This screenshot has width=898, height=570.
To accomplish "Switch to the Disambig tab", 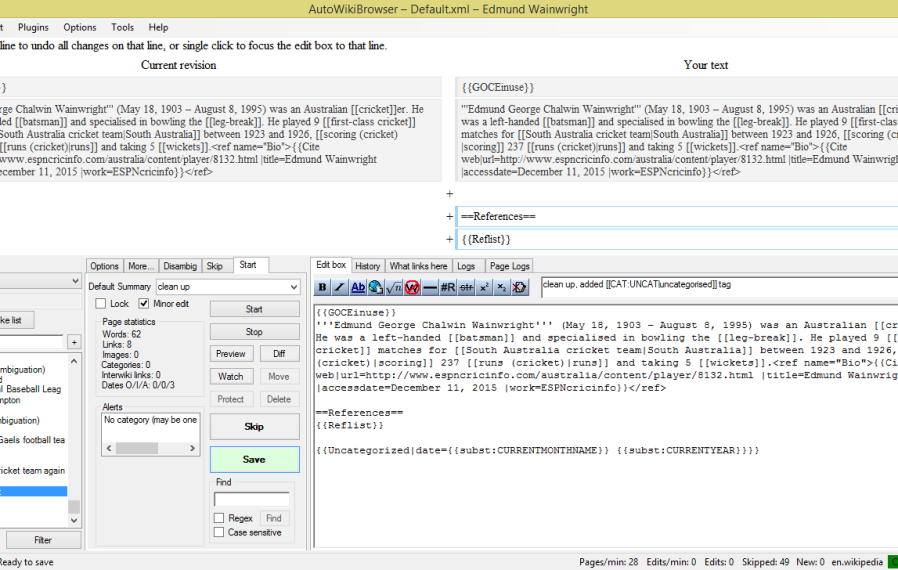I will [180, 266].
